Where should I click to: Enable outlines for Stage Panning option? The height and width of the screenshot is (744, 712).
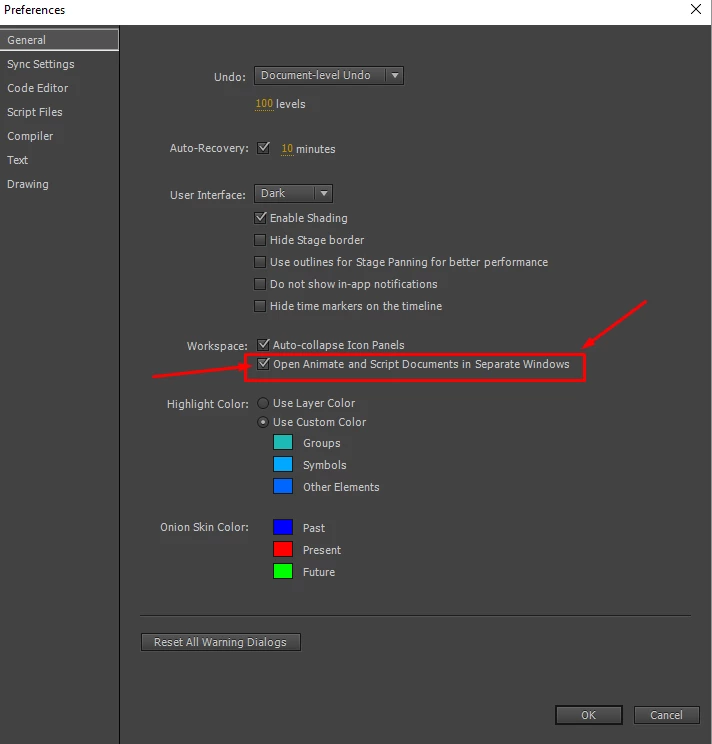260,262
